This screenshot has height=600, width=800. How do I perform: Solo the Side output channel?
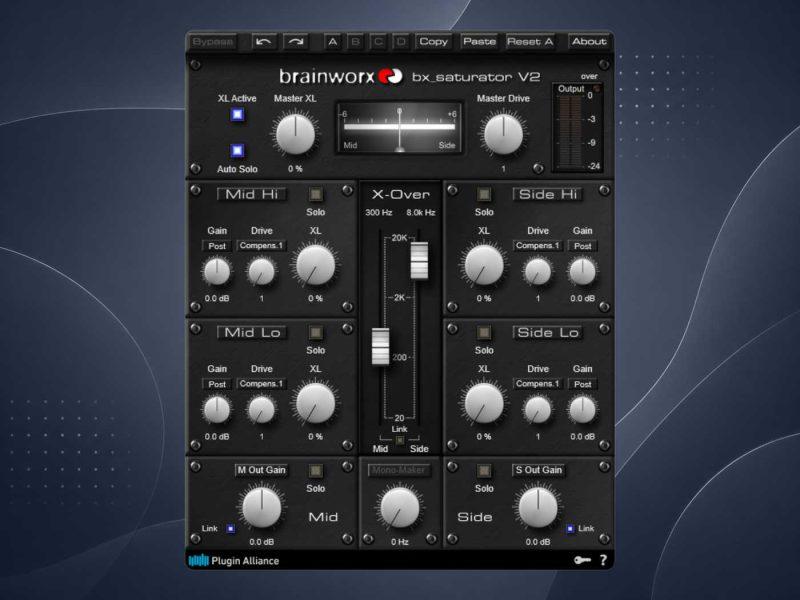(484, 471)
